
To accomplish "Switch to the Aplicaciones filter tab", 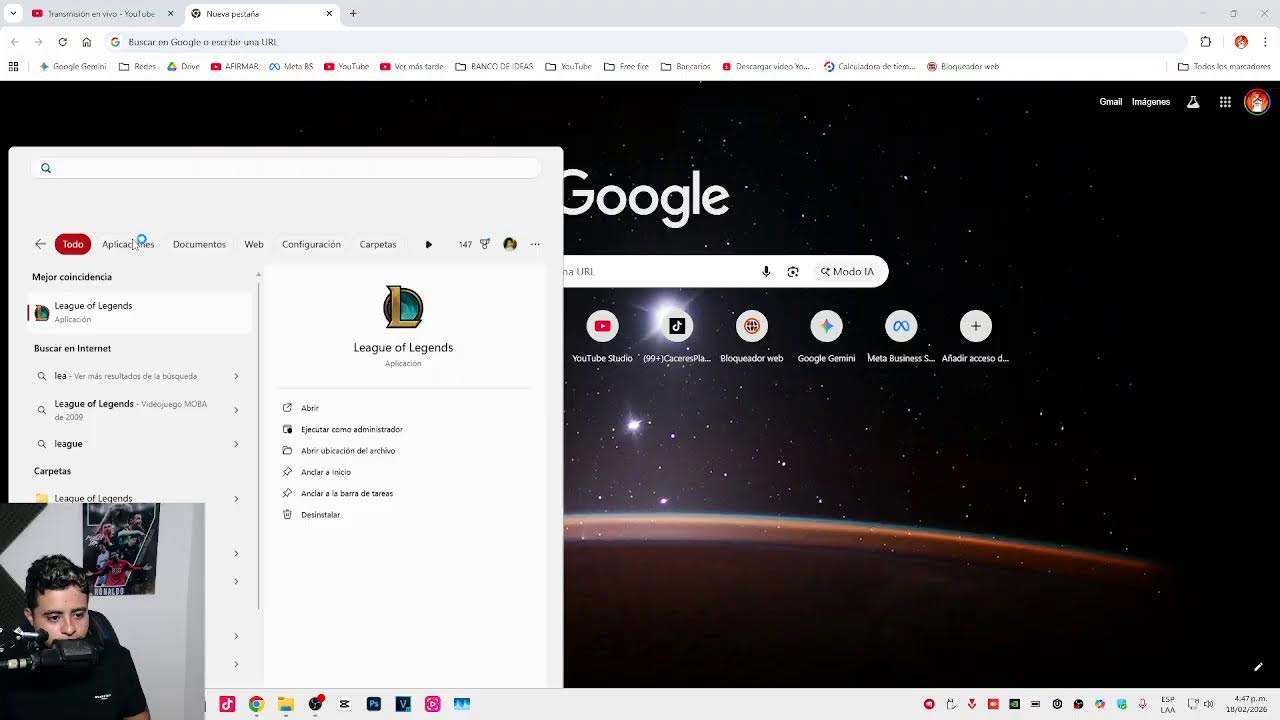I will pyautogui.click(x=128, y=244).
